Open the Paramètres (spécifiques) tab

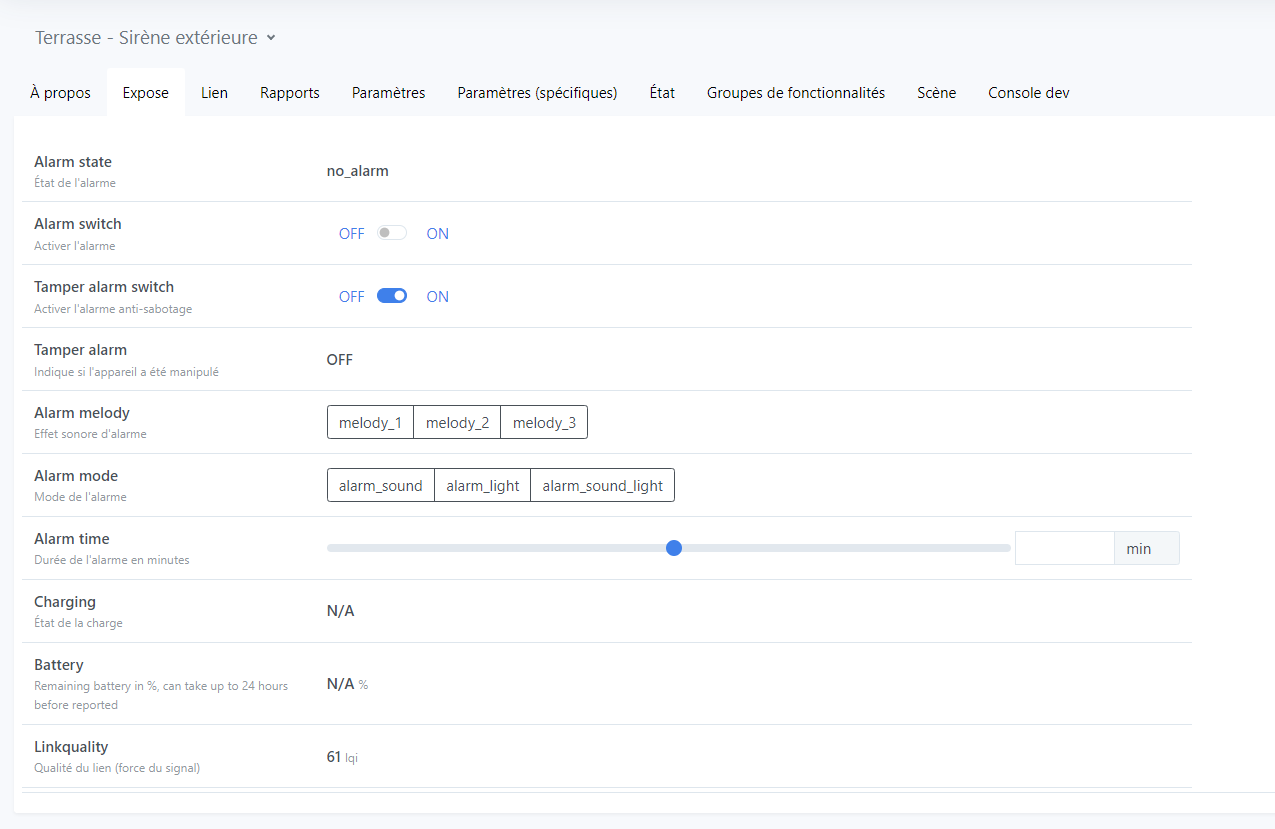point(537,93)
